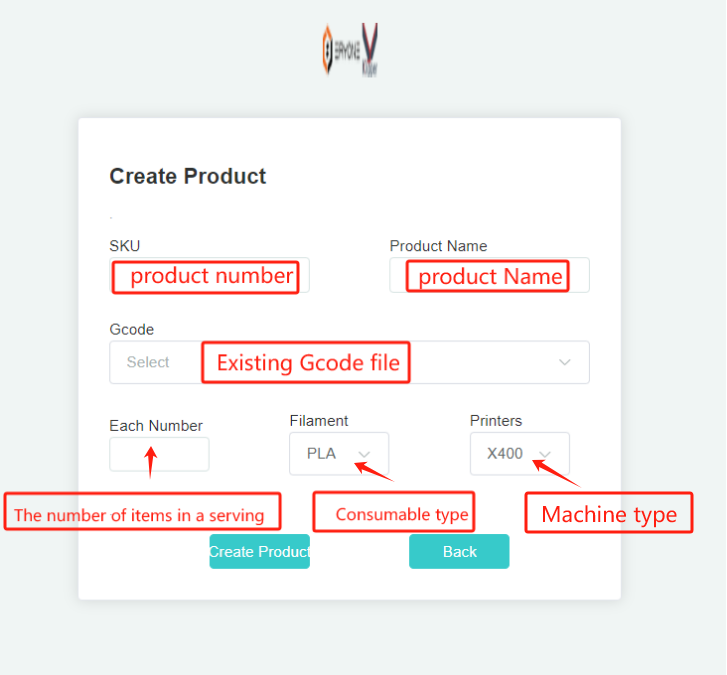This screenshot has height=675, width=727.
Task: Focus the Each Number input box
Action: click(x=159, y=454)
